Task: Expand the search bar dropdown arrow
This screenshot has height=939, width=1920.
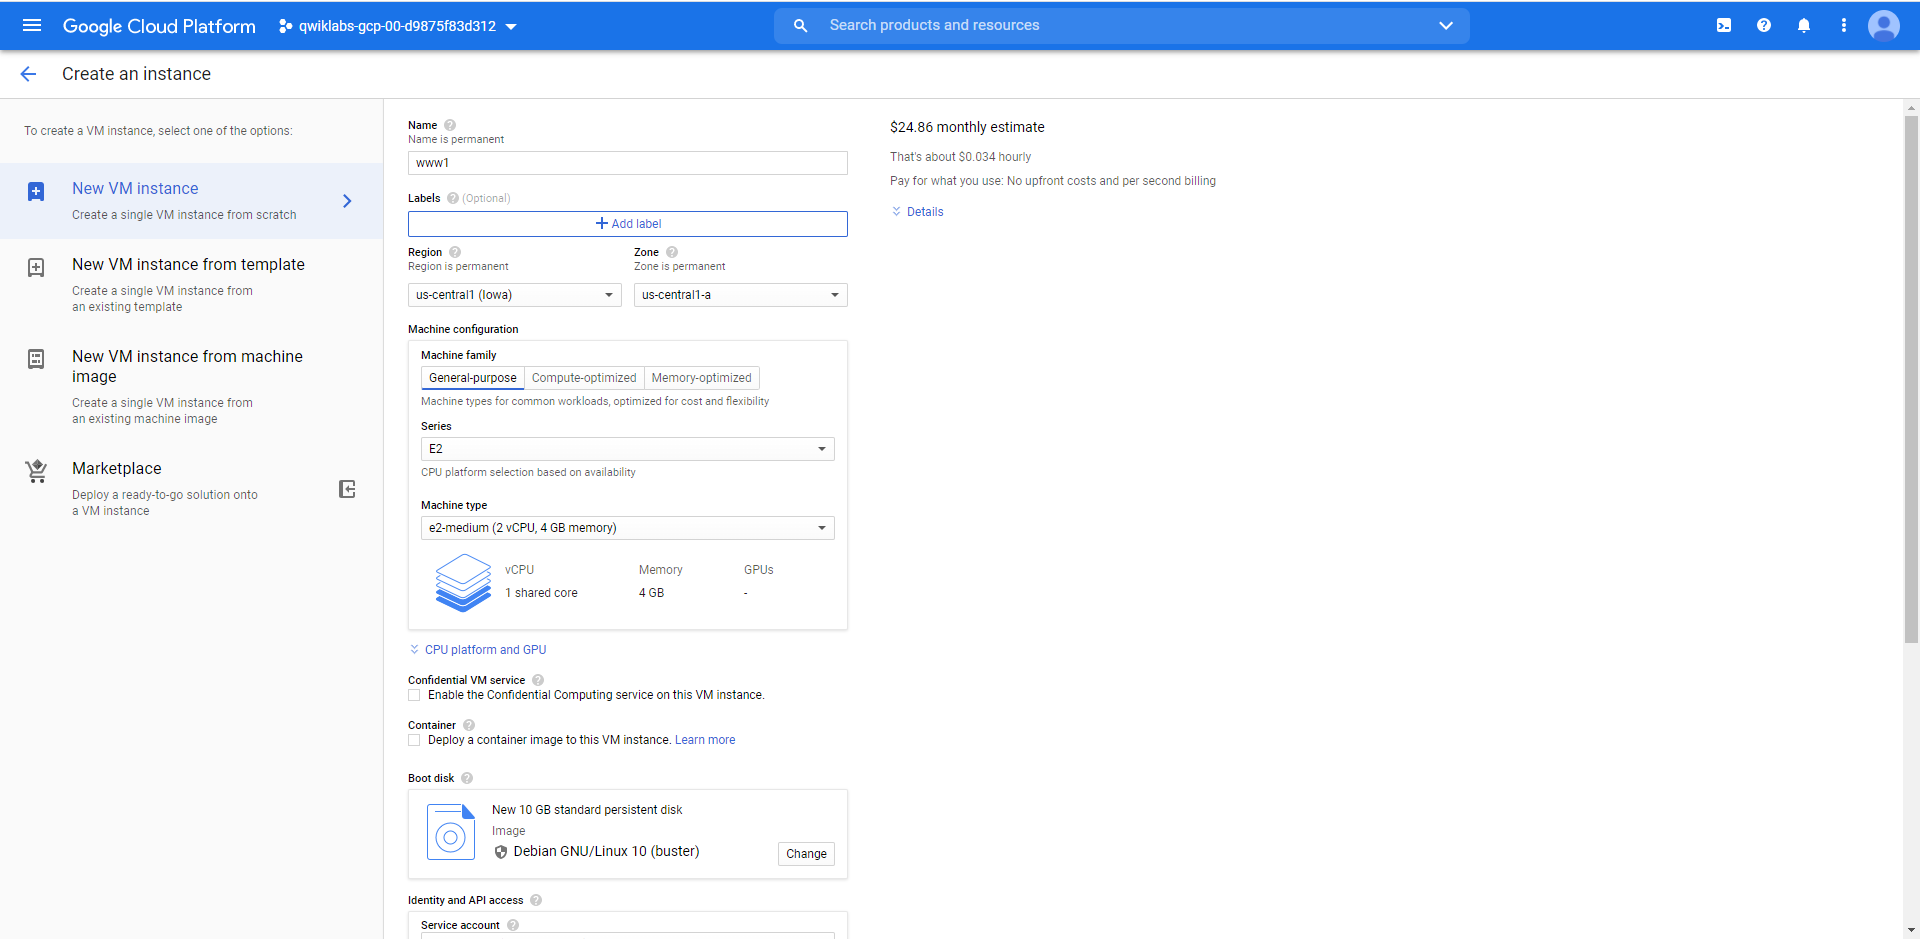Action: (1446, 26)
